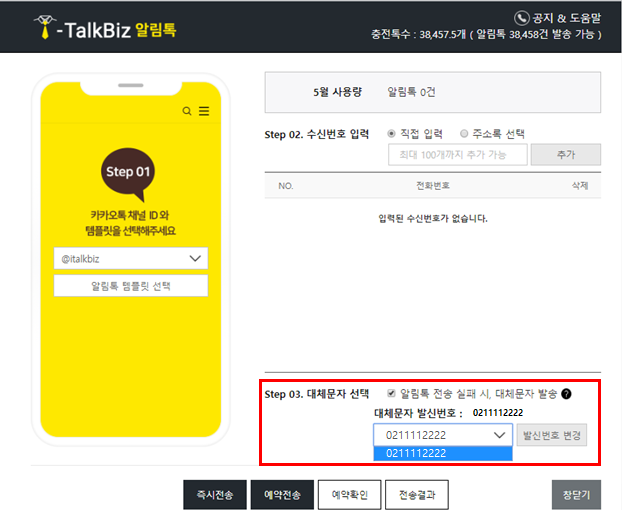The width and height of the screenshot is (622, 510).
Task: Click the 대체문자 발신번호 value 0211112222
Action: pyautogui.click(x=498, y=413)
